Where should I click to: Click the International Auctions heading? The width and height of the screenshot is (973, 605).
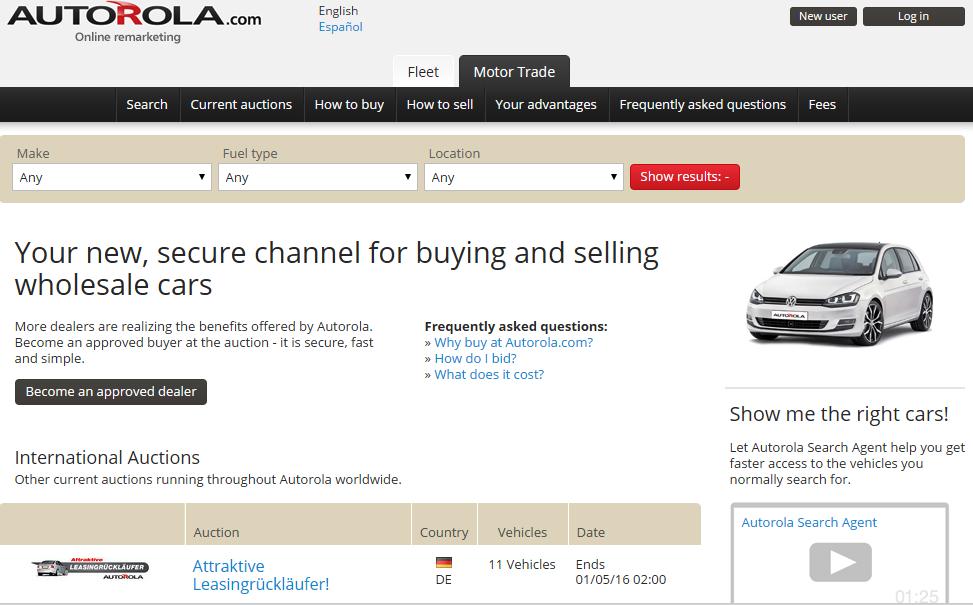pyautogui.click(x=107, y=458)
